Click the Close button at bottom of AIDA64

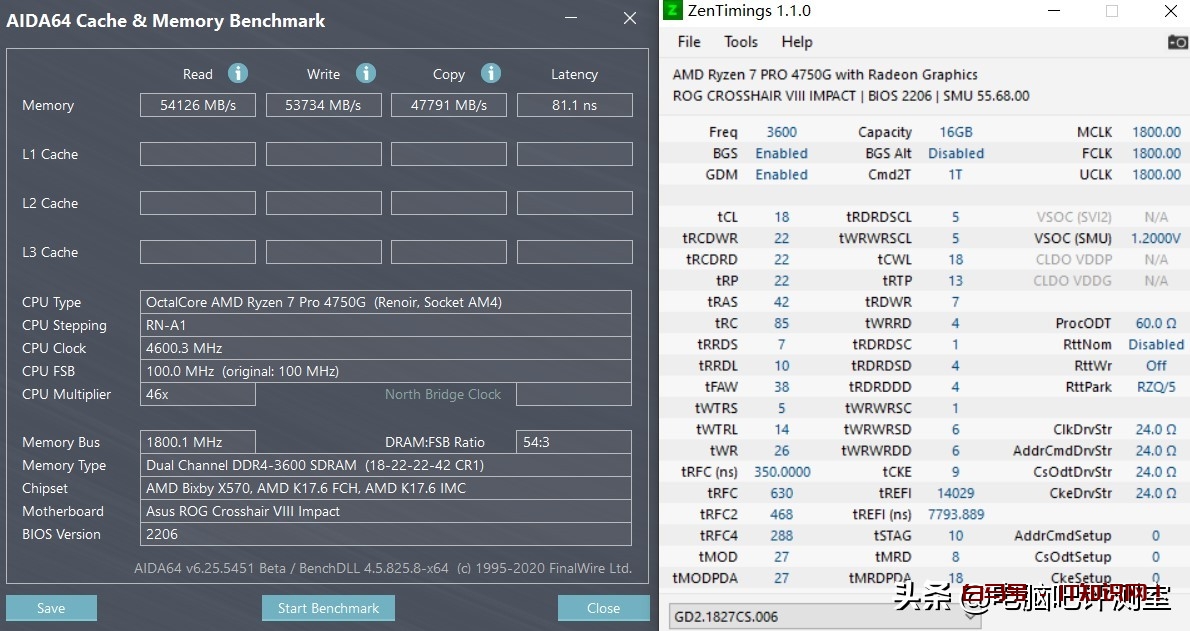(603, 608)
